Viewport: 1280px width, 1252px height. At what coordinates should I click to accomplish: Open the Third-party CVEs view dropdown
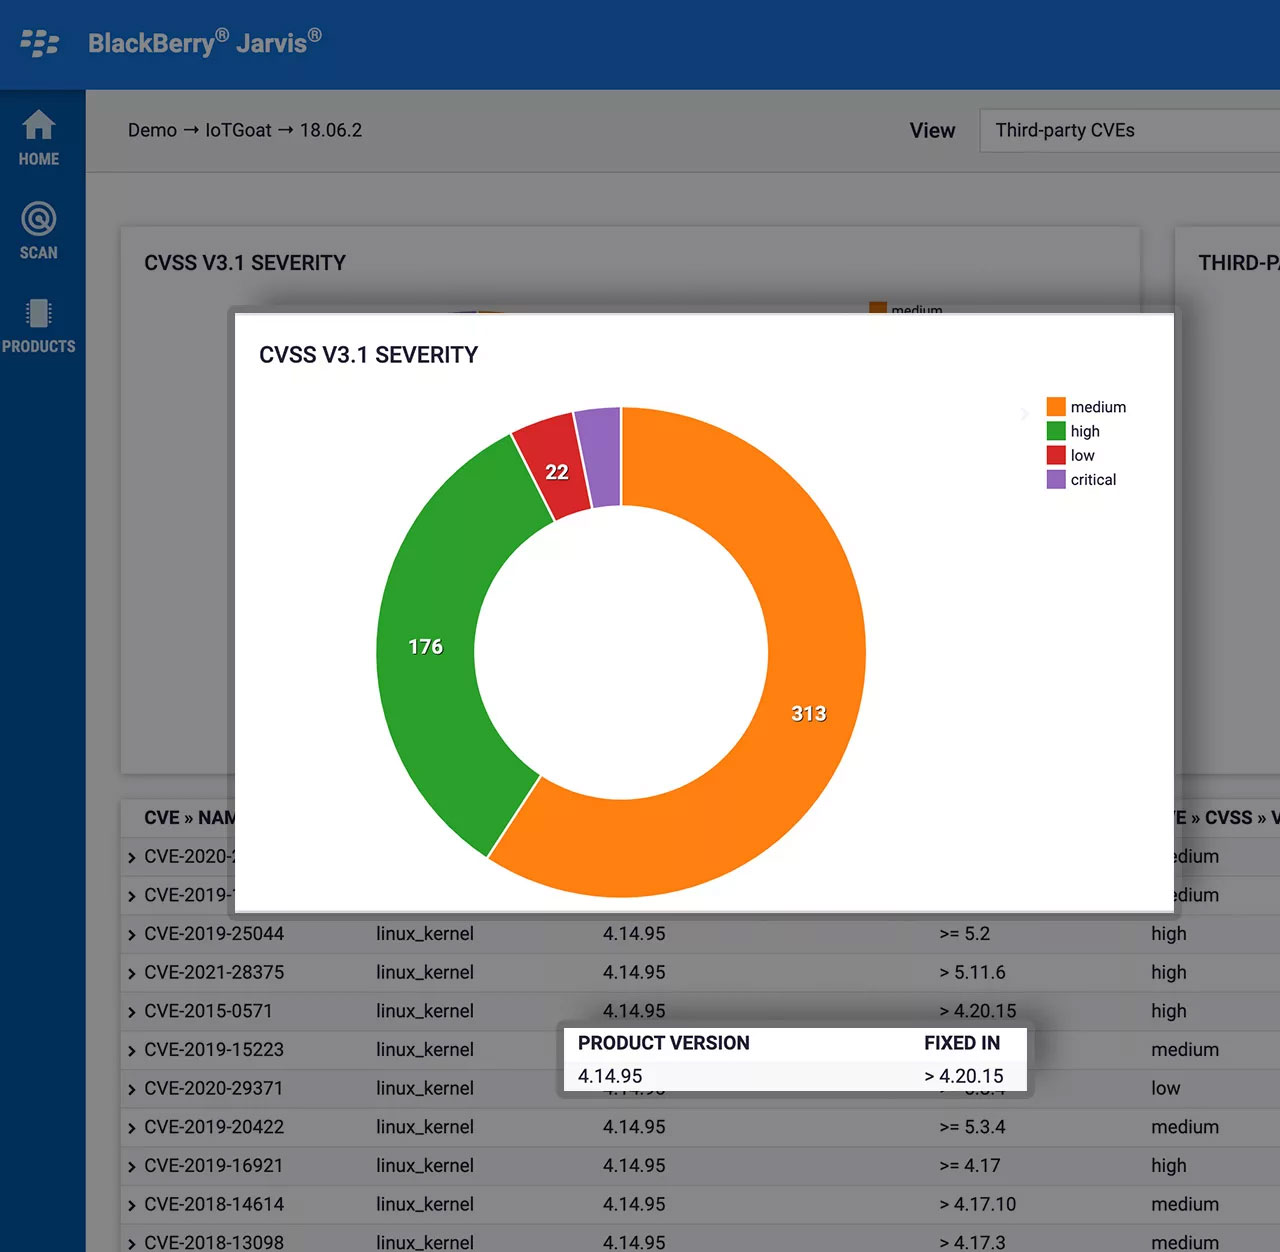point(1130,130)
